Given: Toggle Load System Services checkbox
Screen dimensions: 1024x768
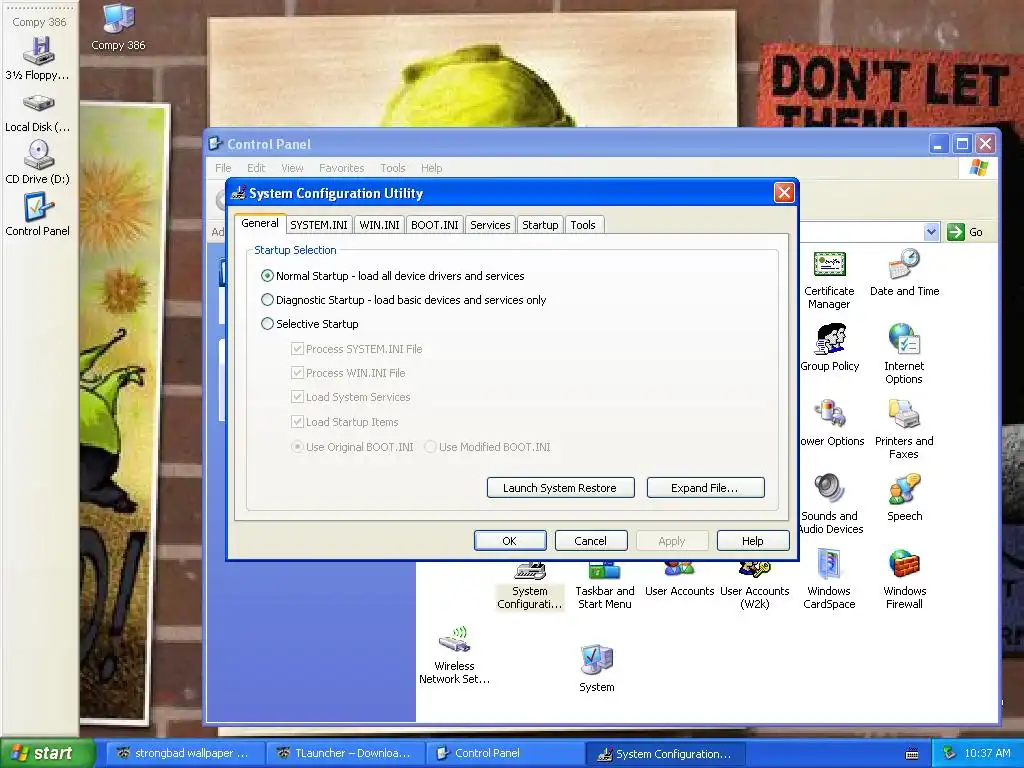Looking at the screenshot, I should [297, 397].
